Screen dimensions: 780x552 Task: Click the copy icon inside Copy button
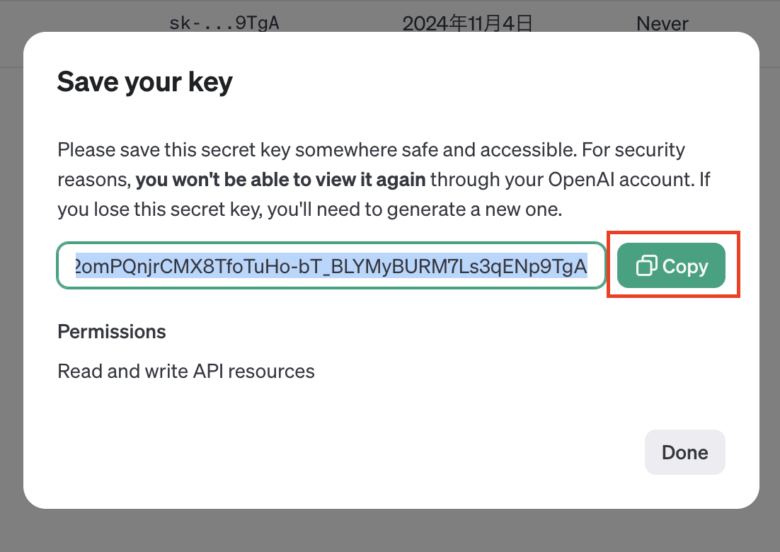click(646, 266)
